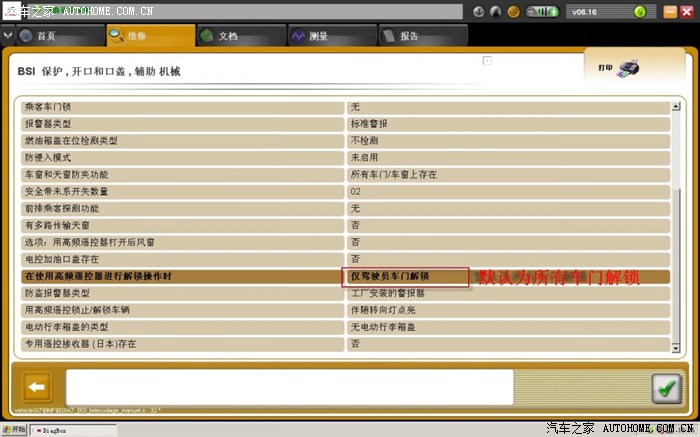Expand the chevron left of 首页 tab

click(9, 35)
